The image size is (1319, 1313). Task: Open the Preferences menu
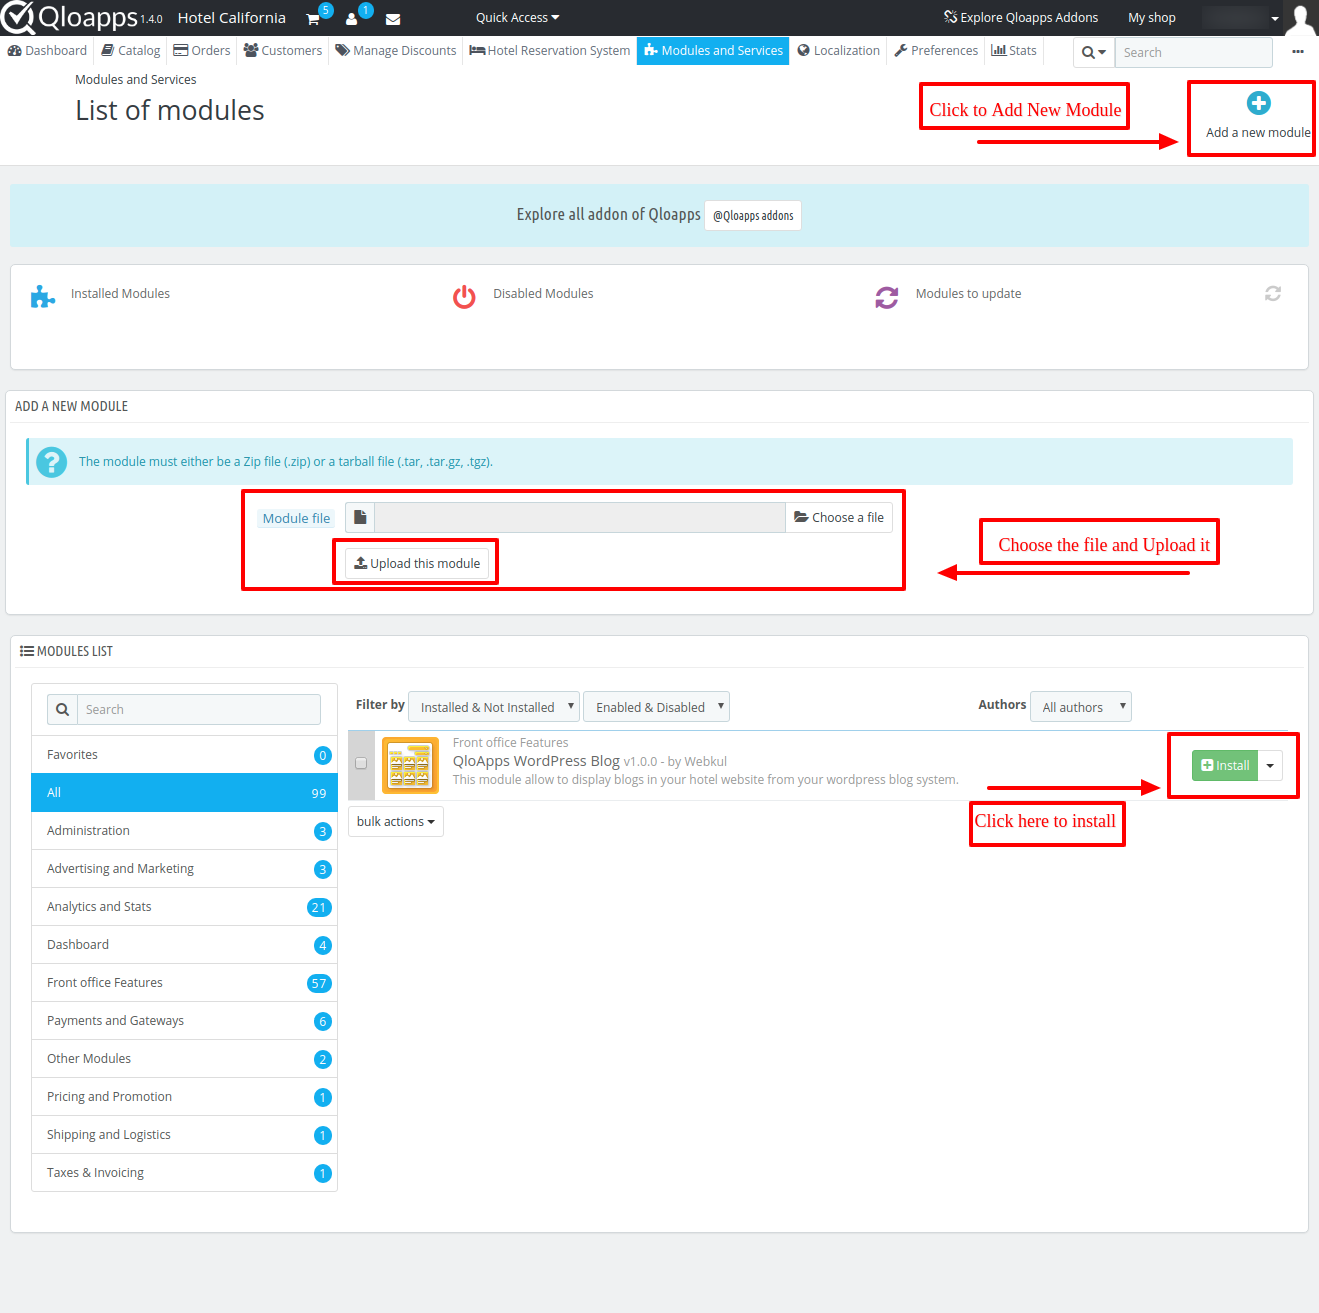[x=936, y=51]
